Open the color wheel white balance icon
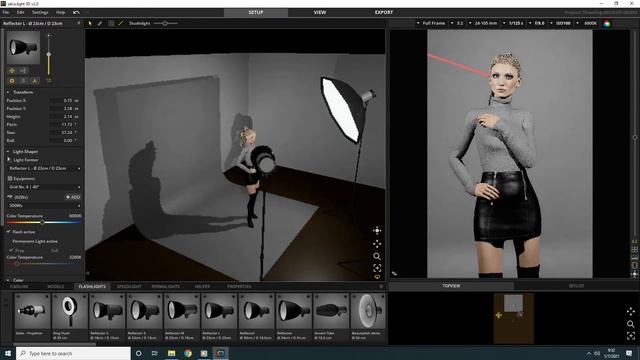Screen dimensions: 640x360 (607, 24)
